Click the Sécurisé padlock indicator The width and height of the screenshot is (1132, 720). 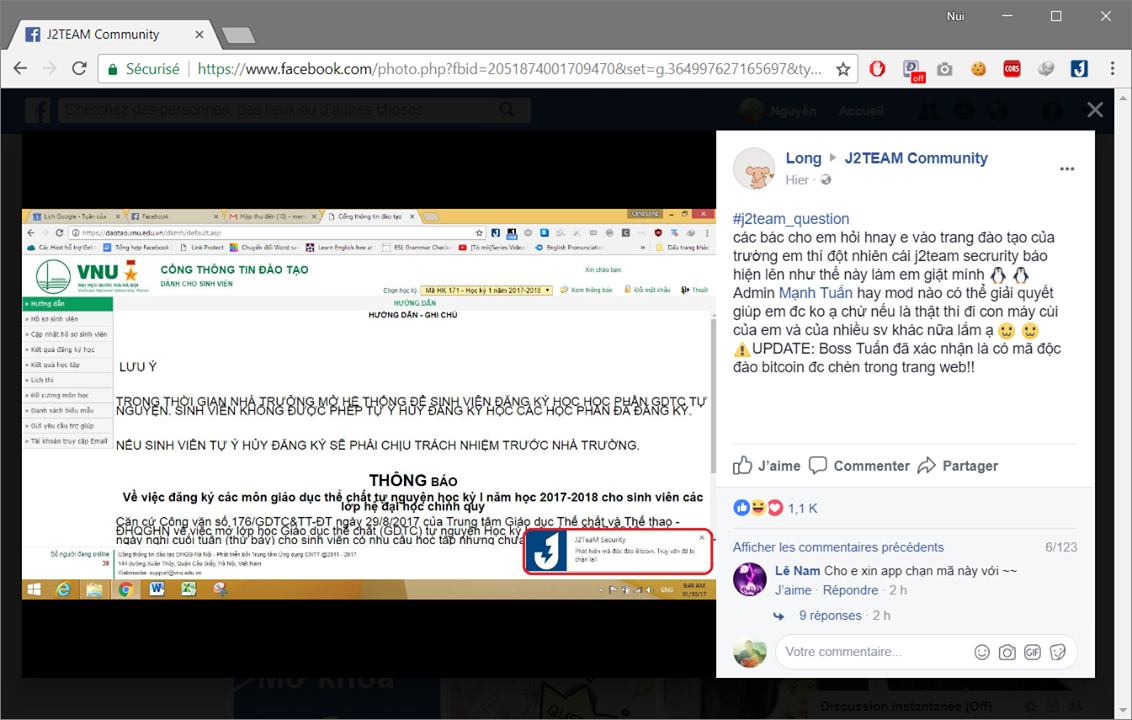point(144,69)
